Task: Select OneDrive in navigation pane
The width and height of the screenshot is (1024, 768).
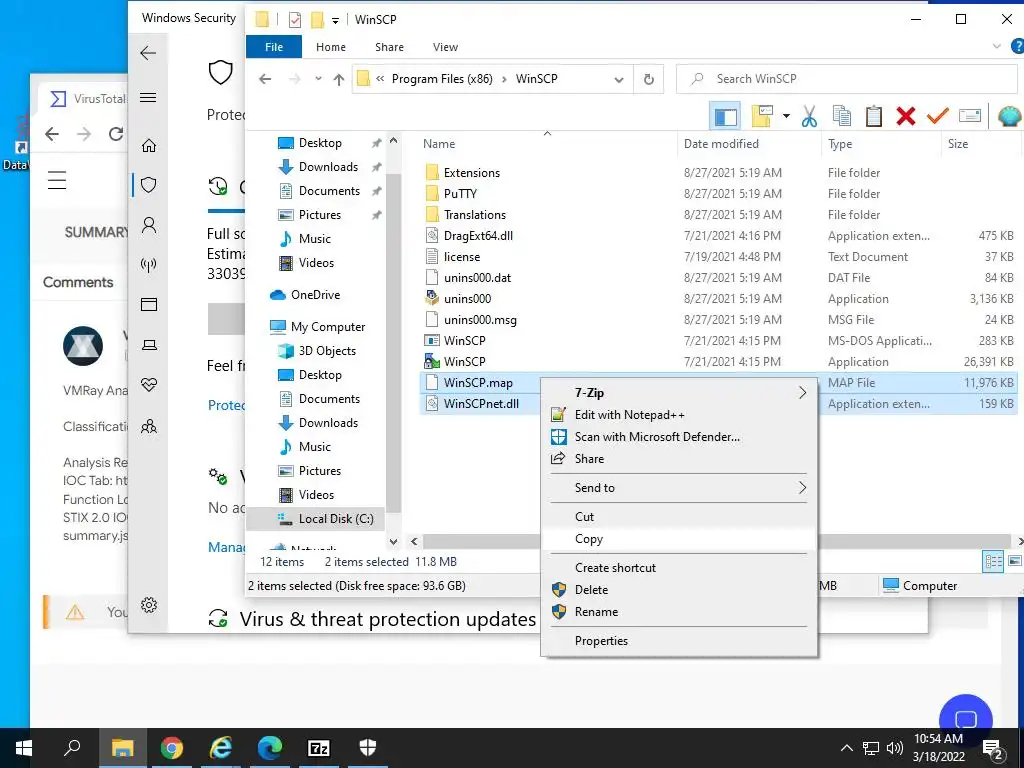Action: 315,295
